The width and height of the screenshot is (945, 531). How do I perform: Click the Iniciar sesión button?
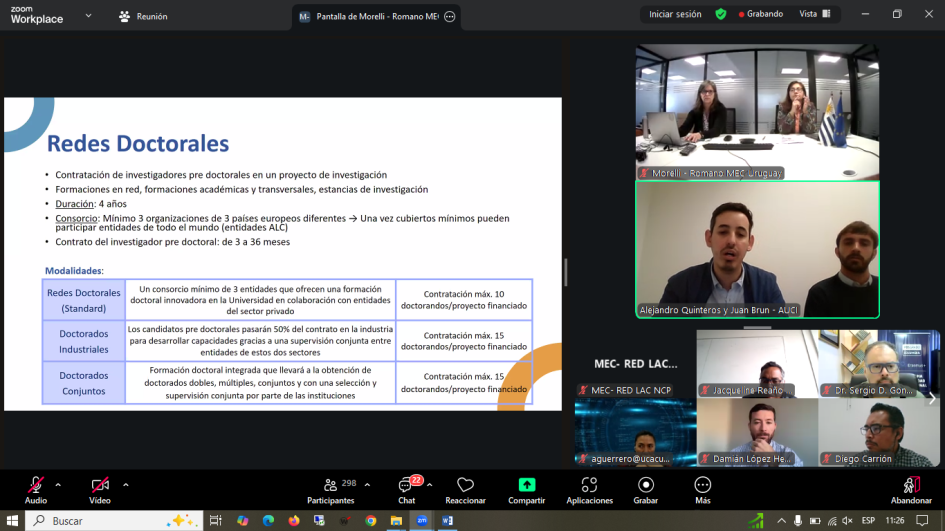tap(675, 14)
